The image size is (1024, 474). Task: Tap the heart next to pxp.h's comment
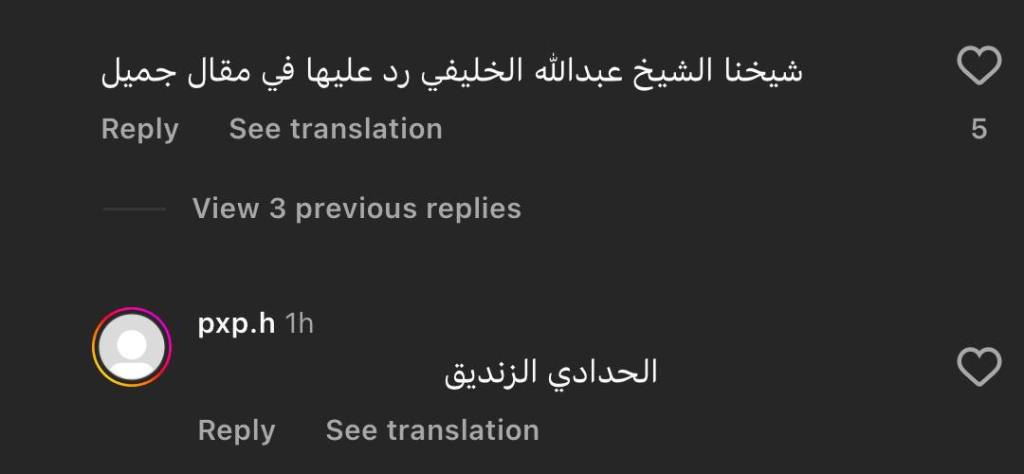(979, 367)
